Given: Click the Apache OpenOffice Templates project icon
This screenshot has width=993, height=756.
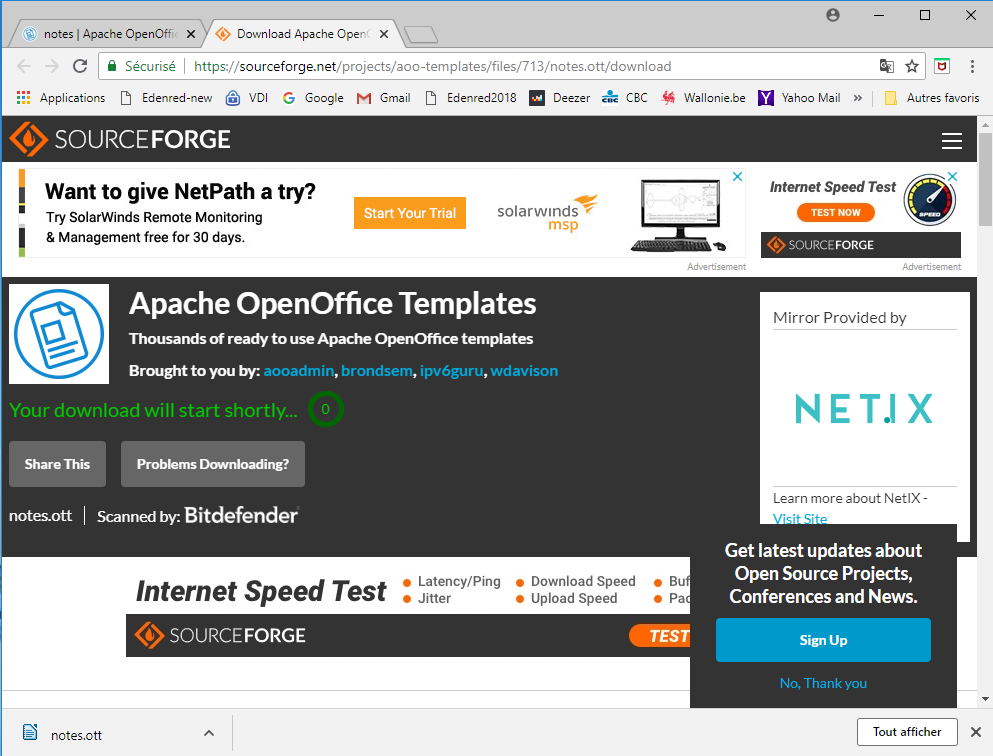Looking at the screenshot, I should 59,334.
